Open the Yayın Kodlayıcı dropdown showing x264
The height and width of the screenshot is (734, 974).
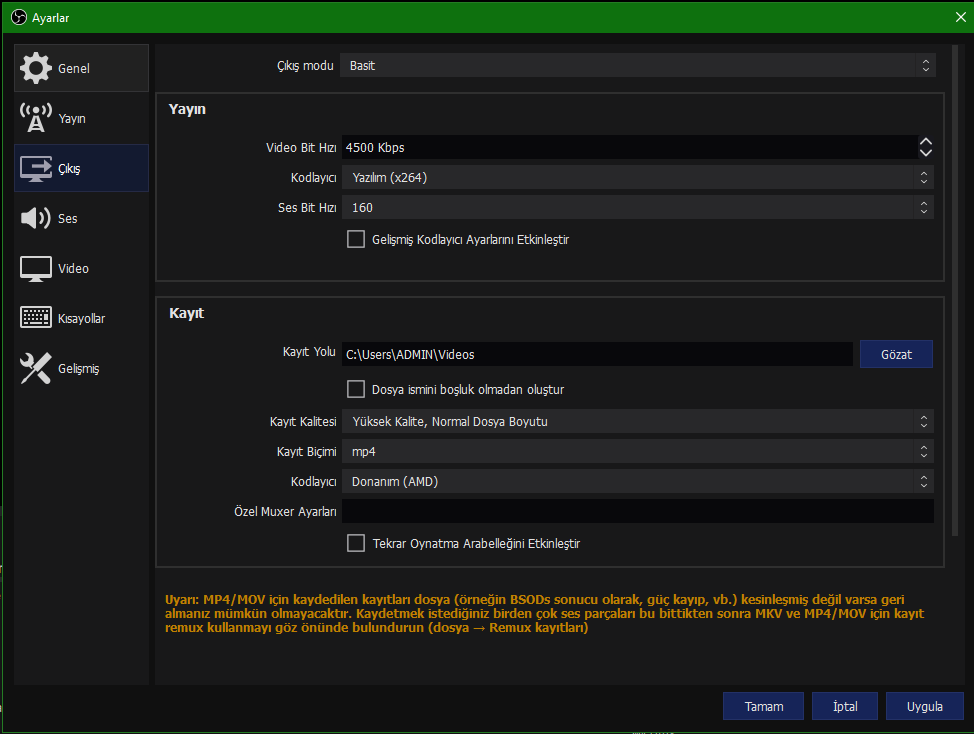pos(638,178)
